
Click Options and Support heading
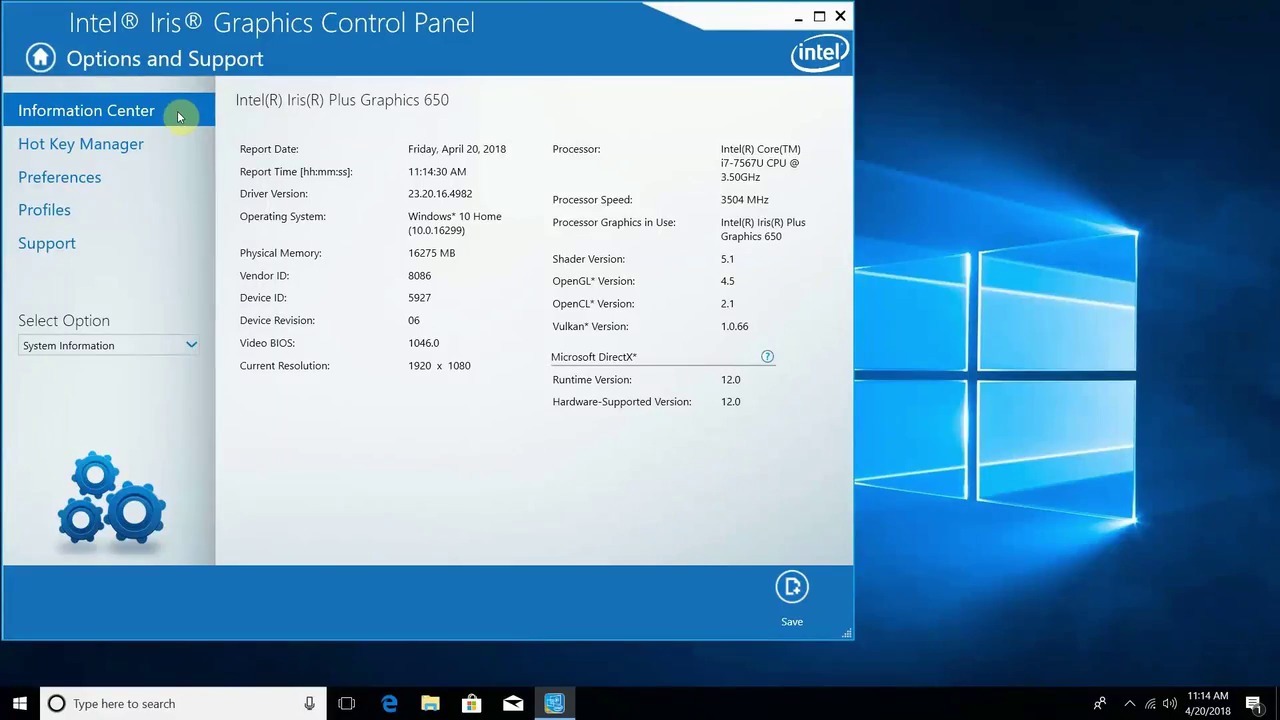165,59
